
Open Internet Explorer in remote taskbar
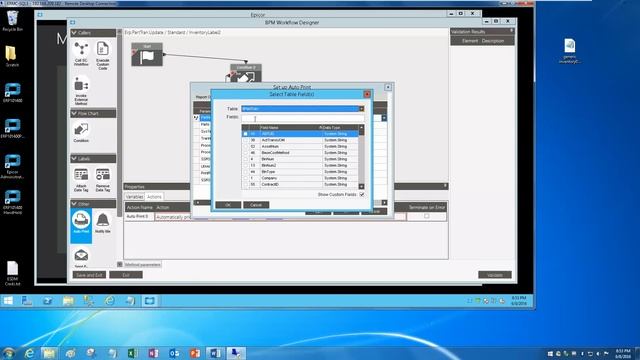click(109, 301)
